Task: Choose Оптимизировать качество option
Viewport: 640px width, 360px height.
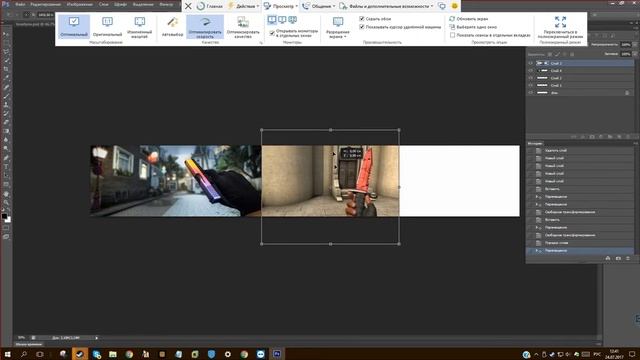Action: pyautogui.click(x=243, y=27)
